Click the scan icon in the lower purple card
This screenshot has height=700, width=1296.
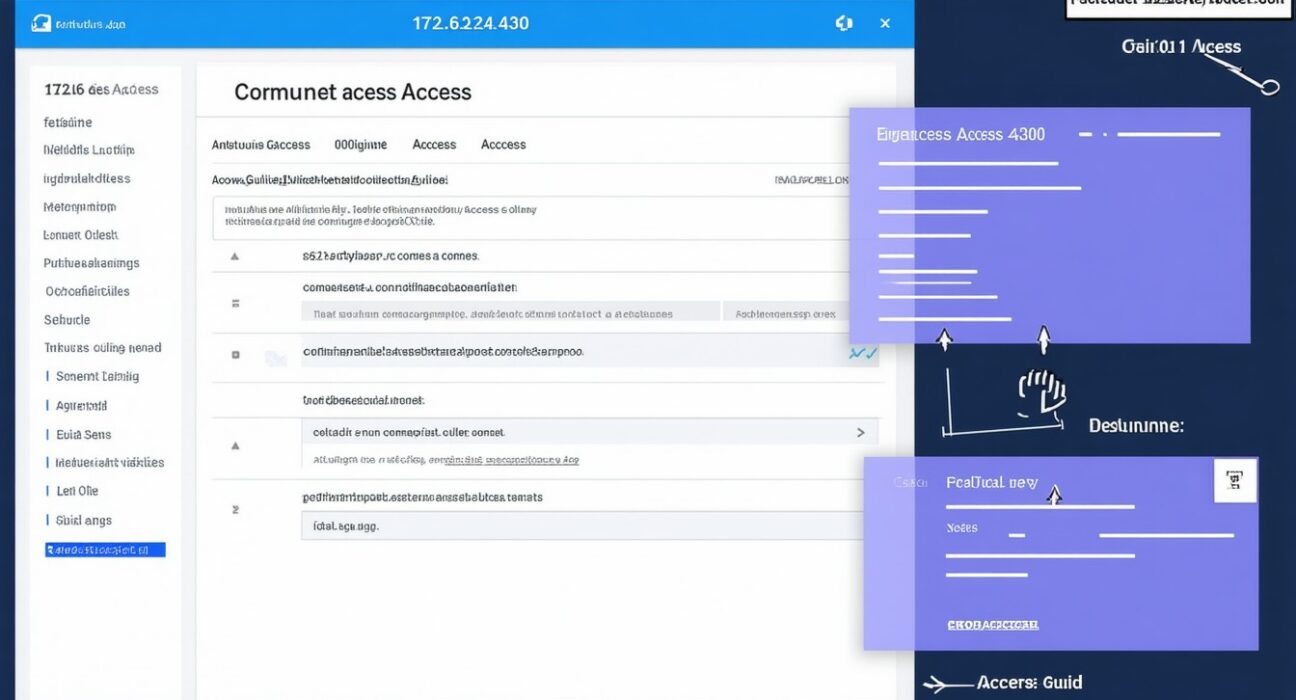pyautogui.click(x=1234, y=481)
